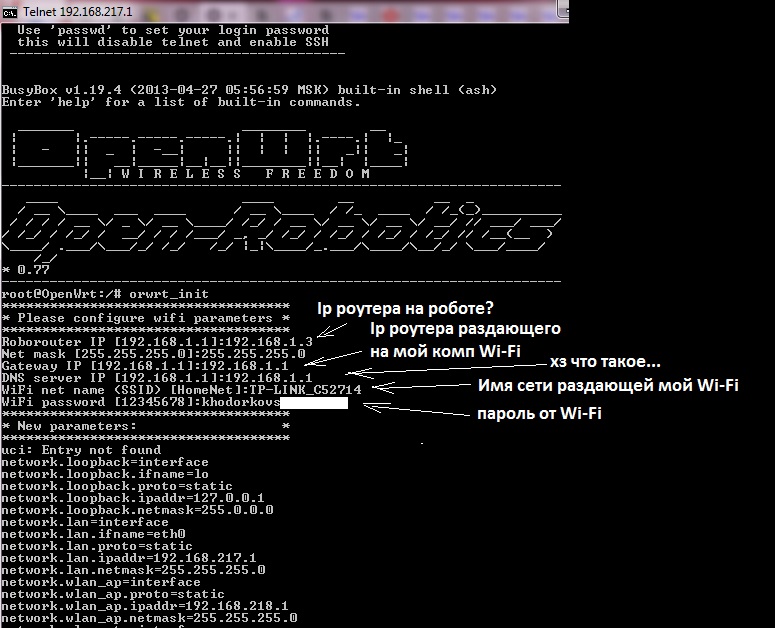Select the 'WiFi password [12345678]' line
This screenshot has width=775, height=628.
click(x=174, y=402)
